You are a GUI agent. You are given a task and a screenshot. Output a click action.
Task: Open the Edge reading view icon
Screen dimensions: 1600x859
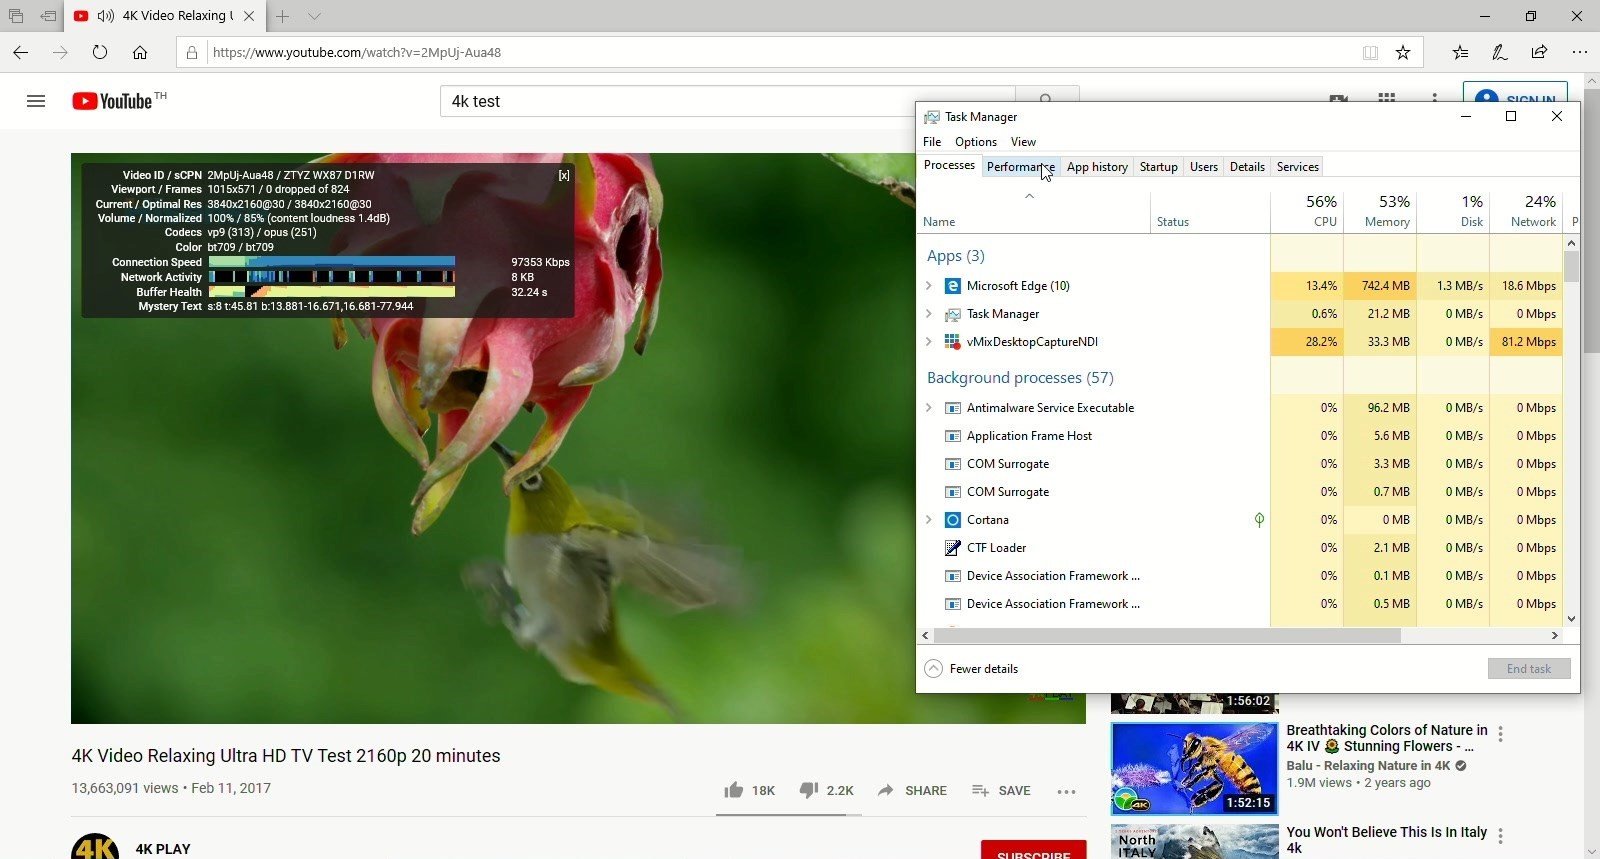coord(1370,52)
